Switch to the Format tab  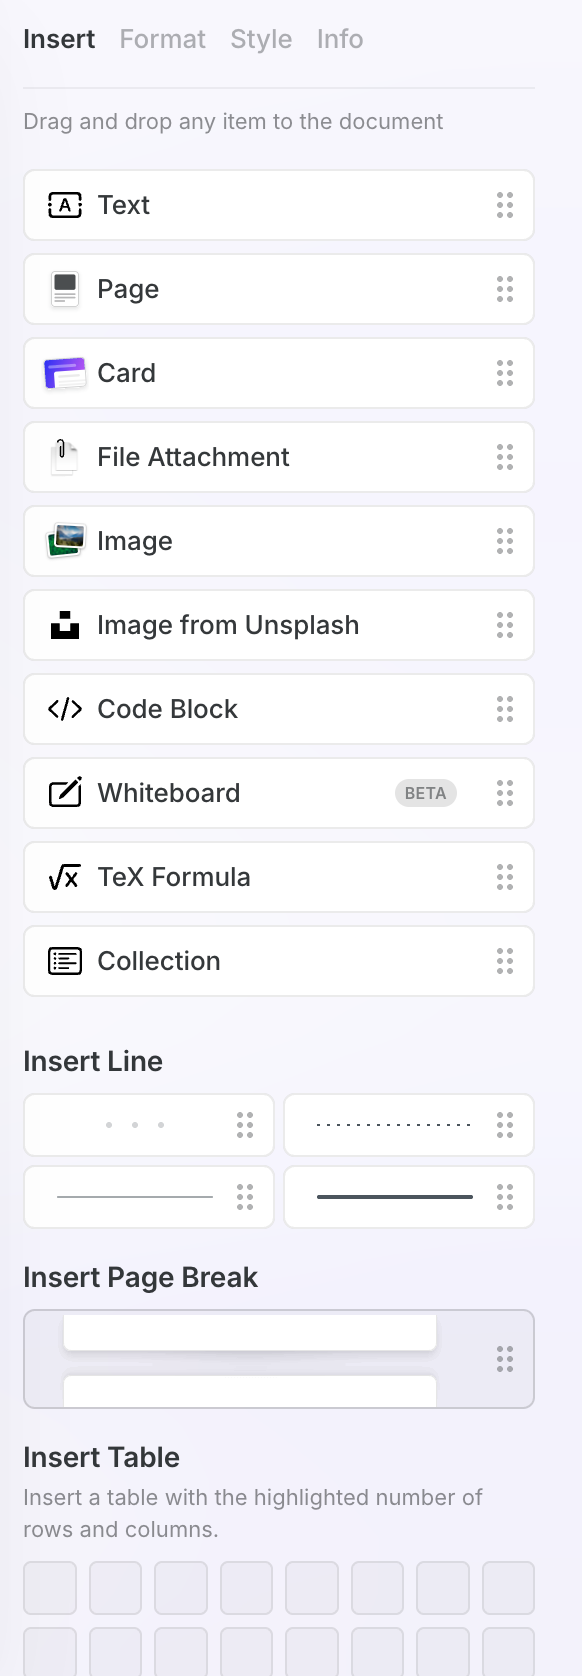162,39
